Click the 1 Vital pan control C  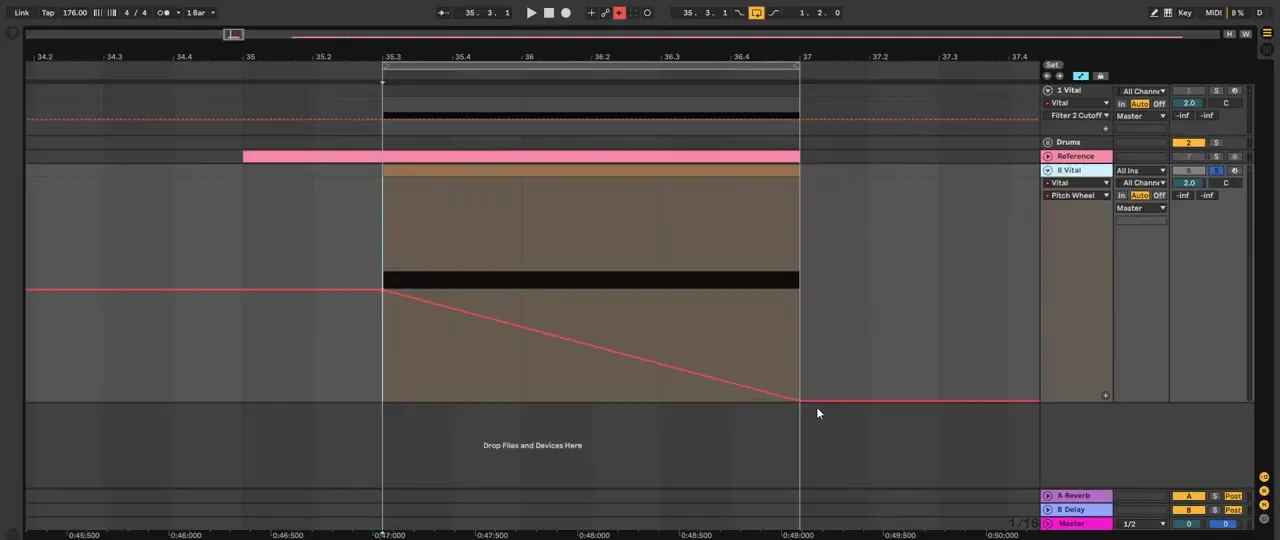click(1225, 103)
